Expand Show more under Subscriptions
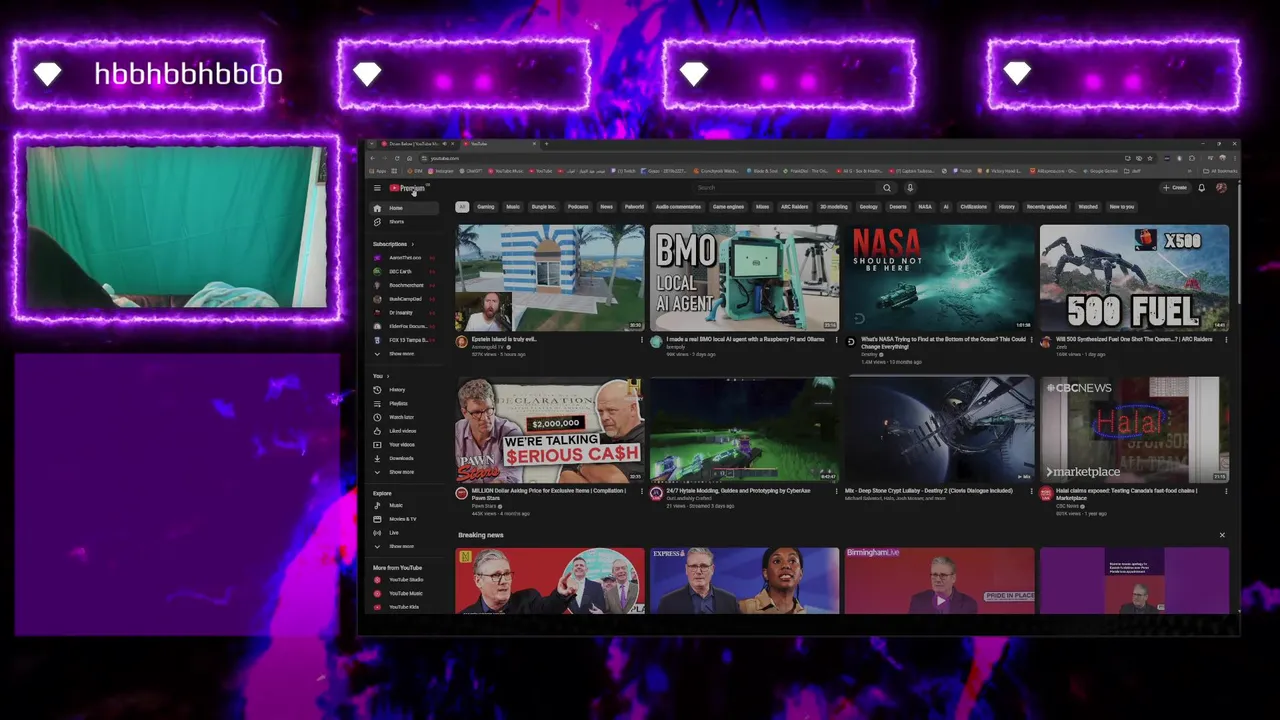The width and height of the screenshot is (1280, 720). [x=404, y=354]
